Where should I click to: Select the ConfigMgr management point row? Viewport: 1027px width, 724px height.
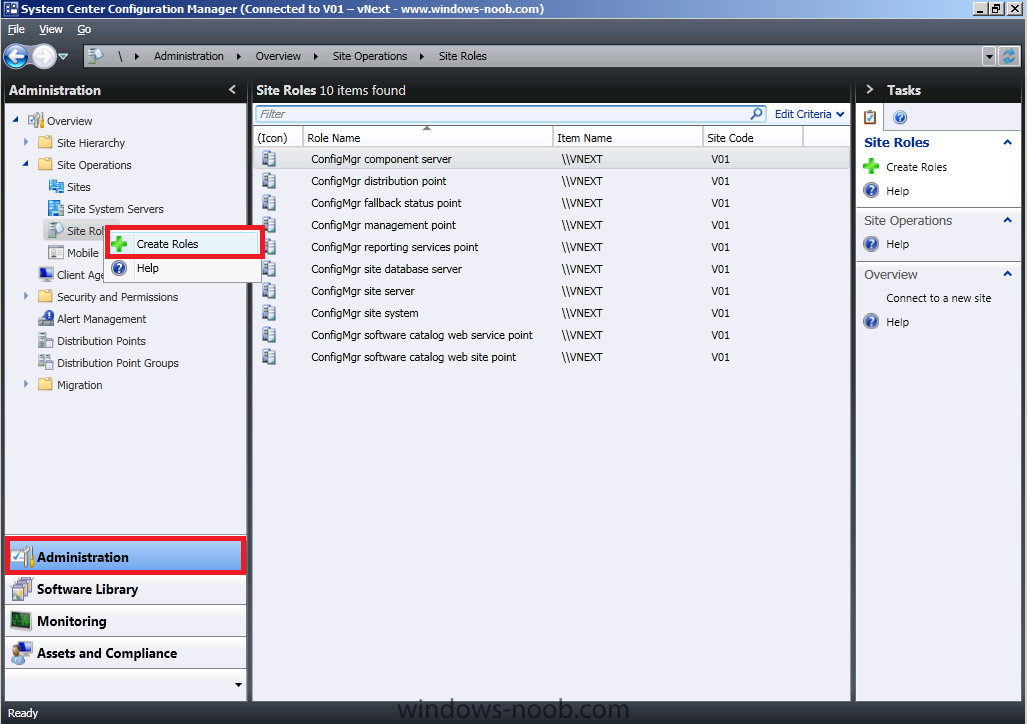click(551, 225)
